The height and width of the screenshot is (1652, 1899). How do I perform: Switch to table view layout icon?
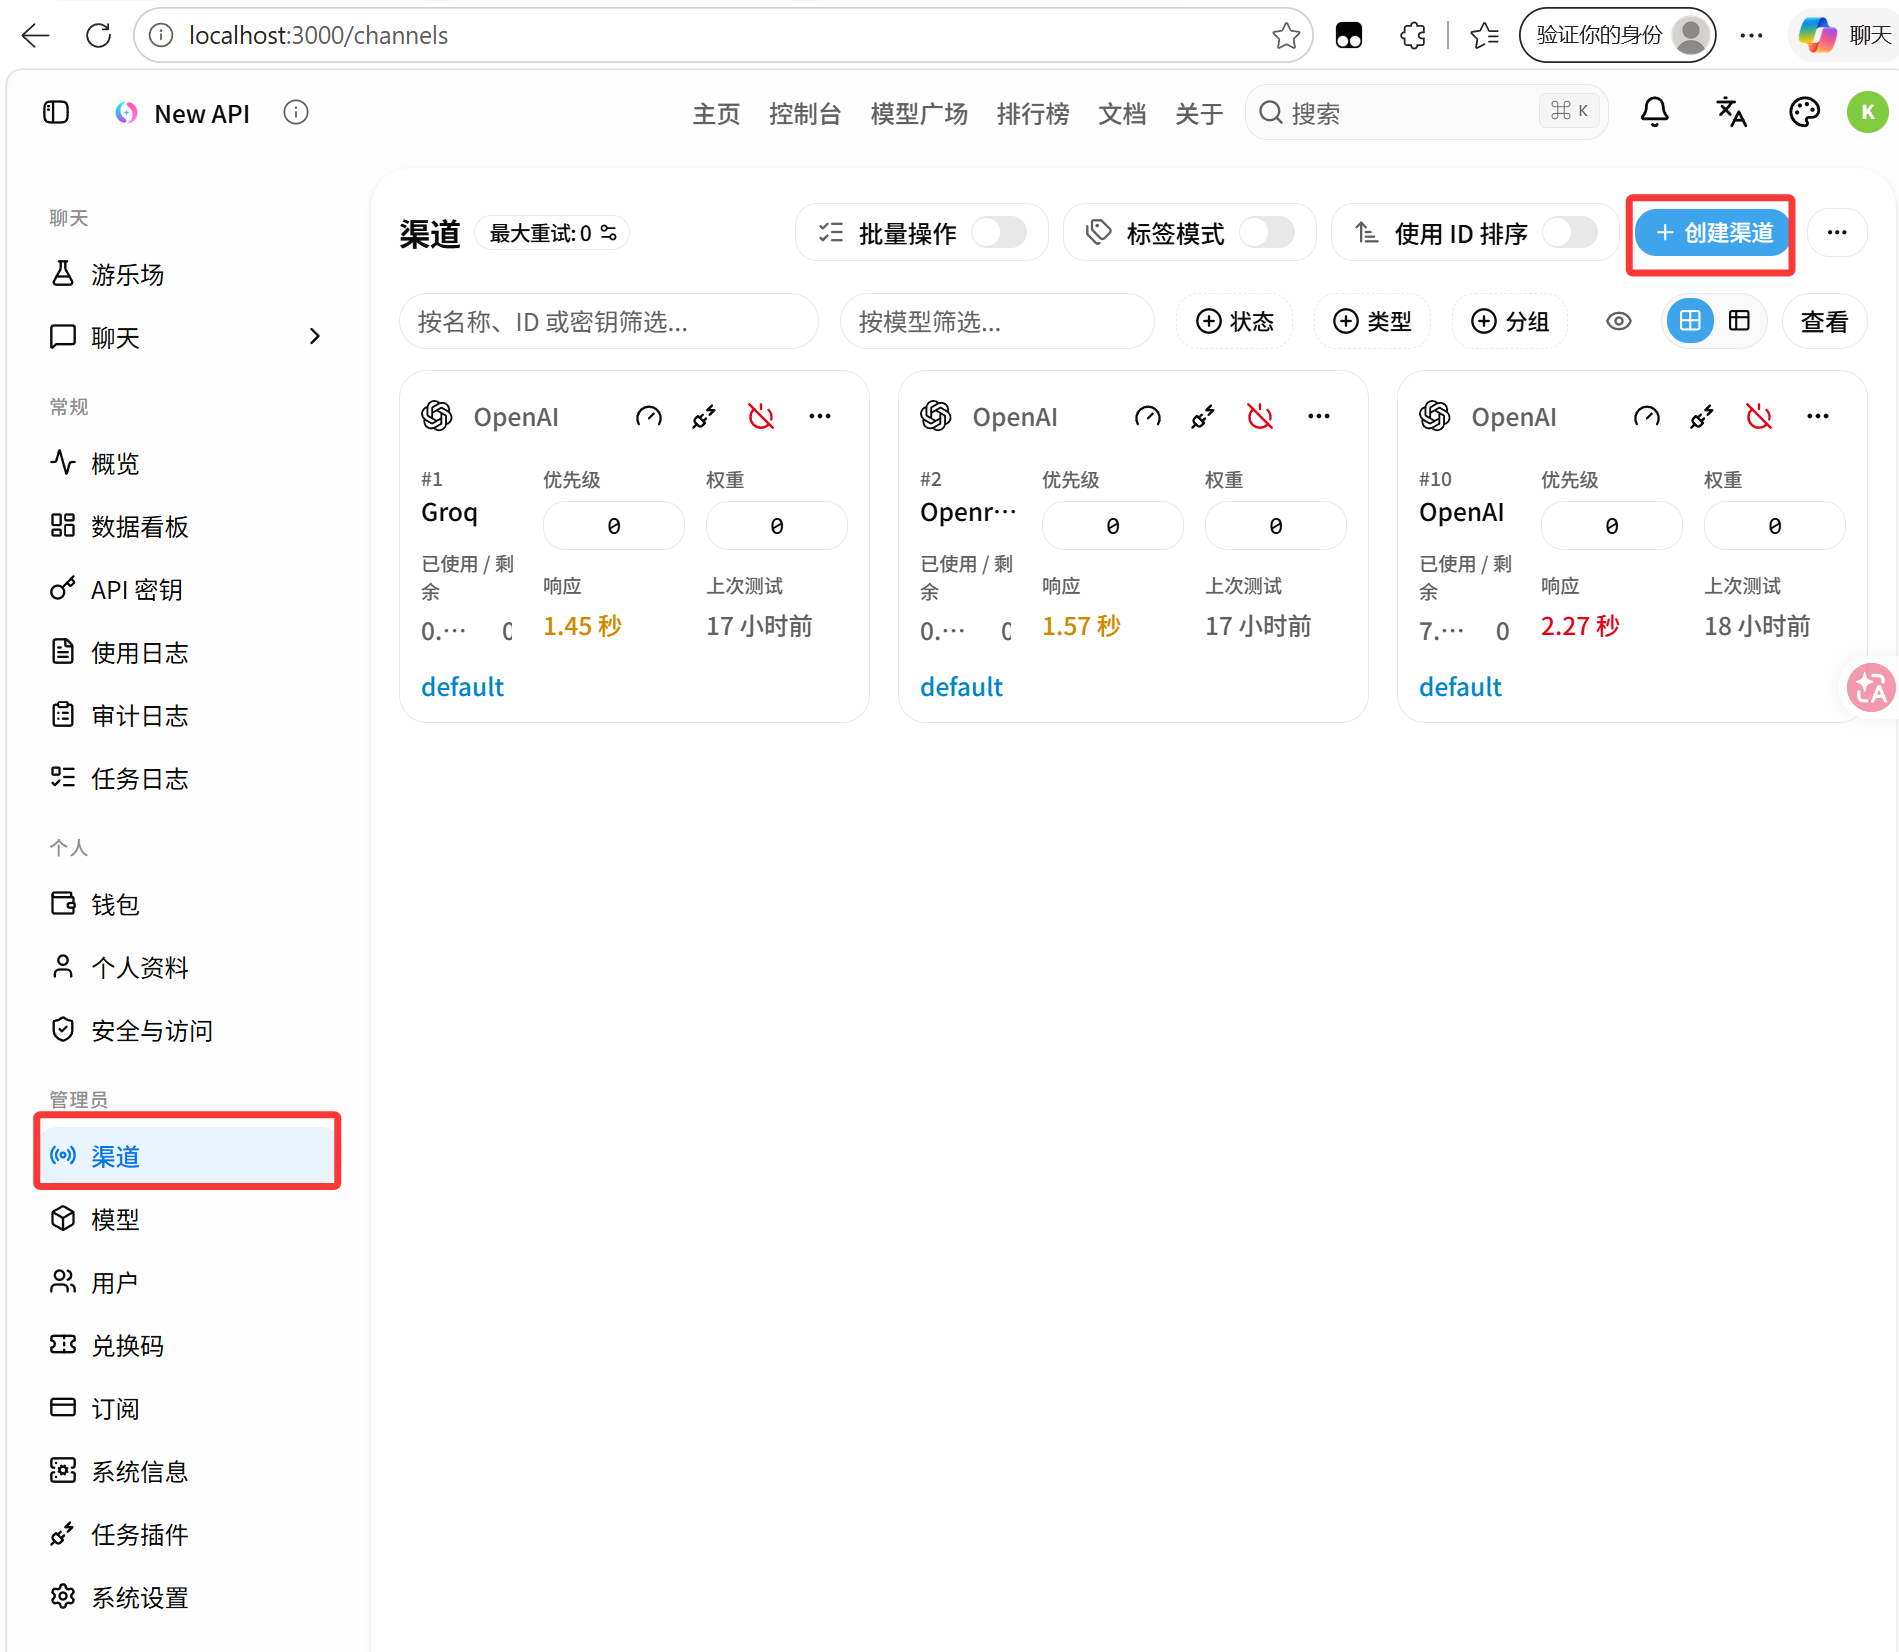1740,321
